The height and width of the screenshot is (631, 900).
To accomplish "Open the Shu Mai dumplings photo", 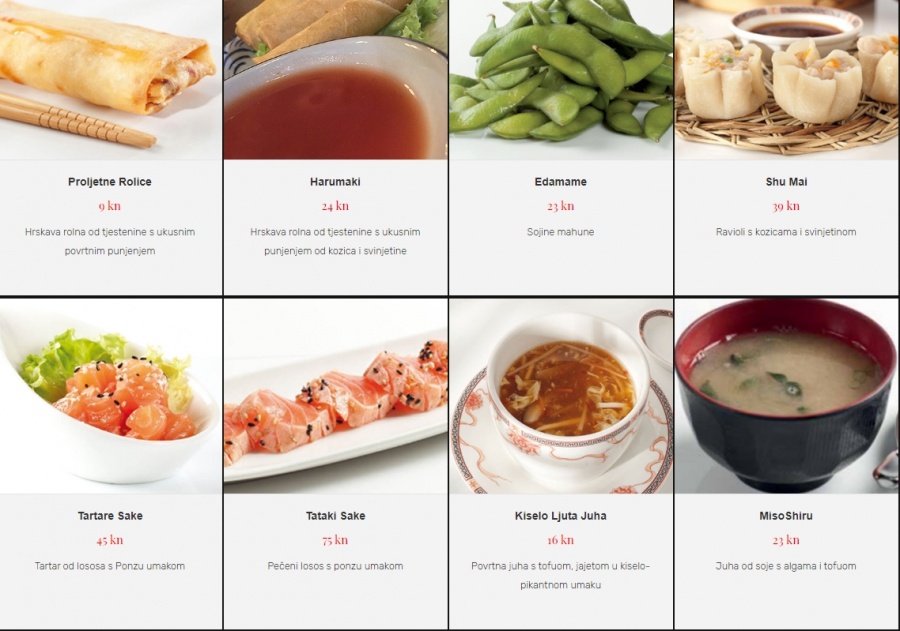I will 787,79.
